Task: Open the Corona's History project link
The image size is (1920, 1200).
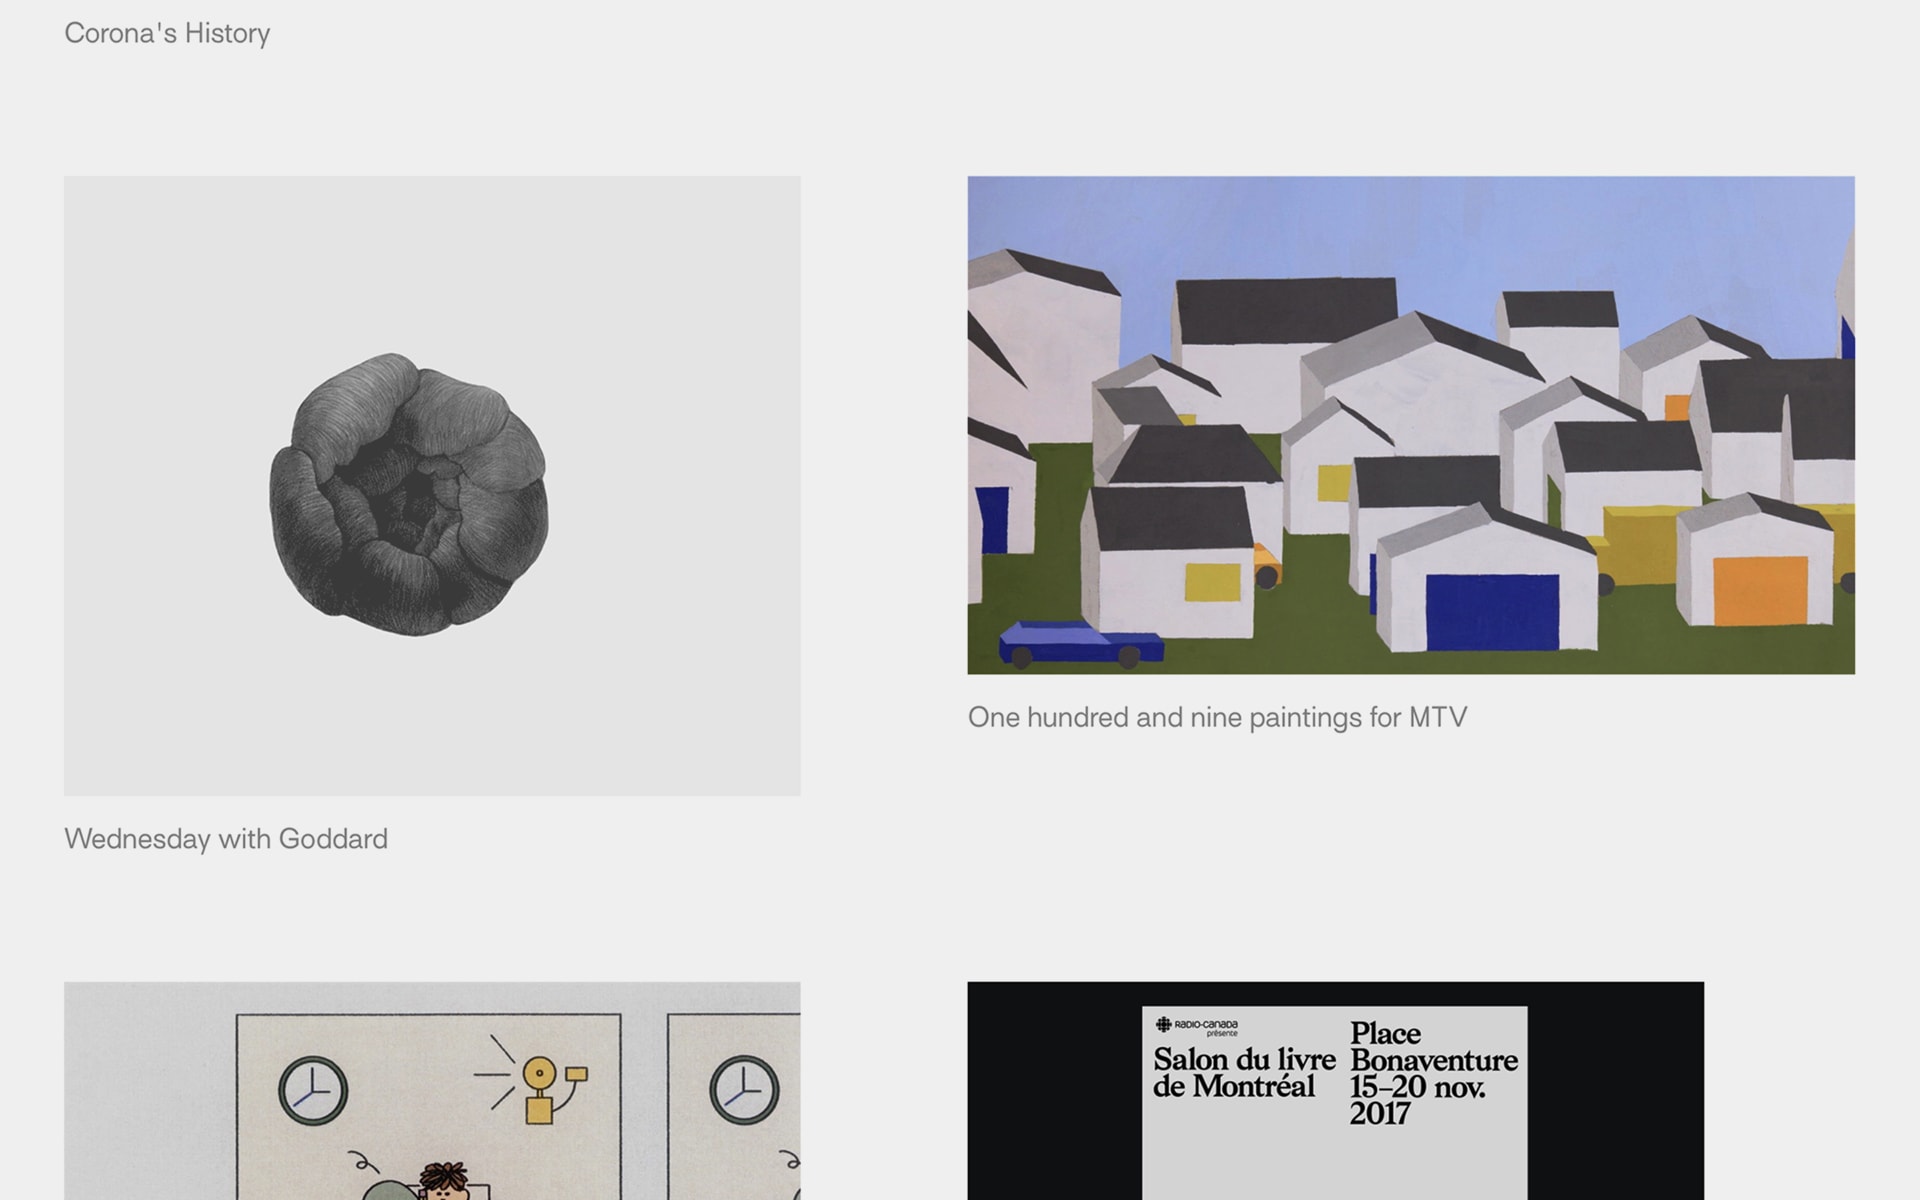Action: tap(167, 33)
